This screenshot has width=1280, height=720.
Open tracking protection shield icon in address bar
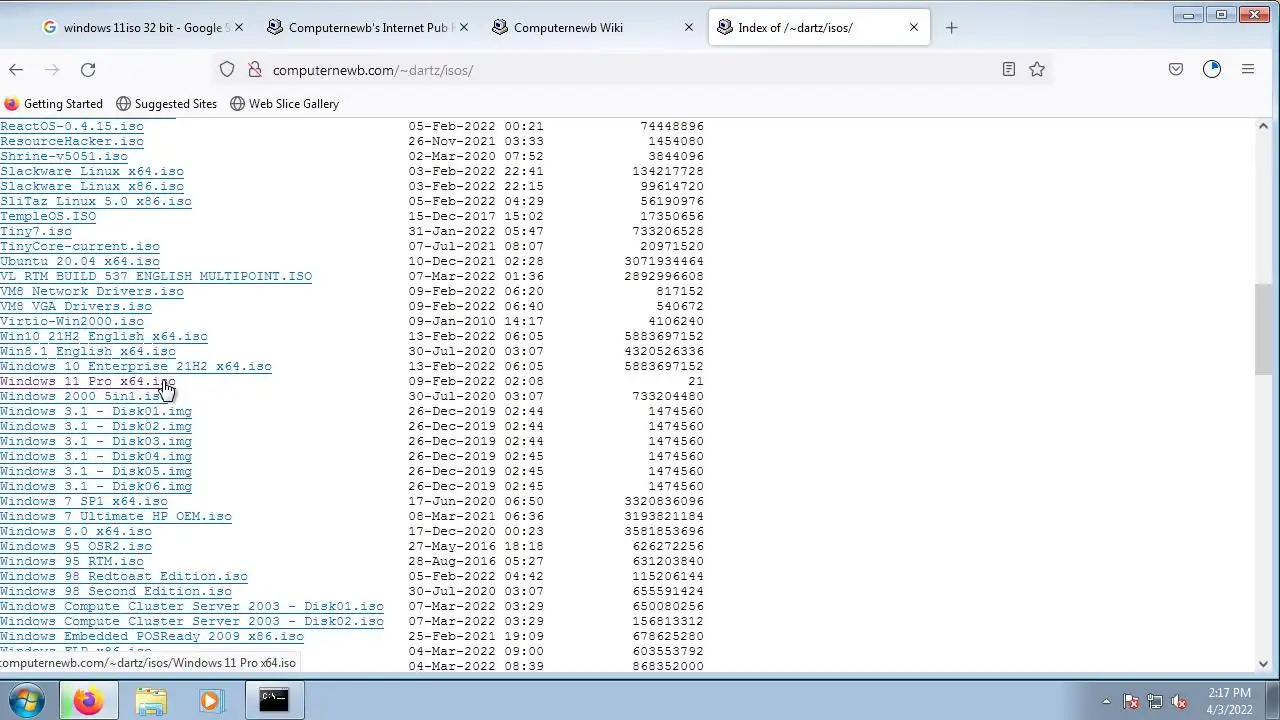227,69
